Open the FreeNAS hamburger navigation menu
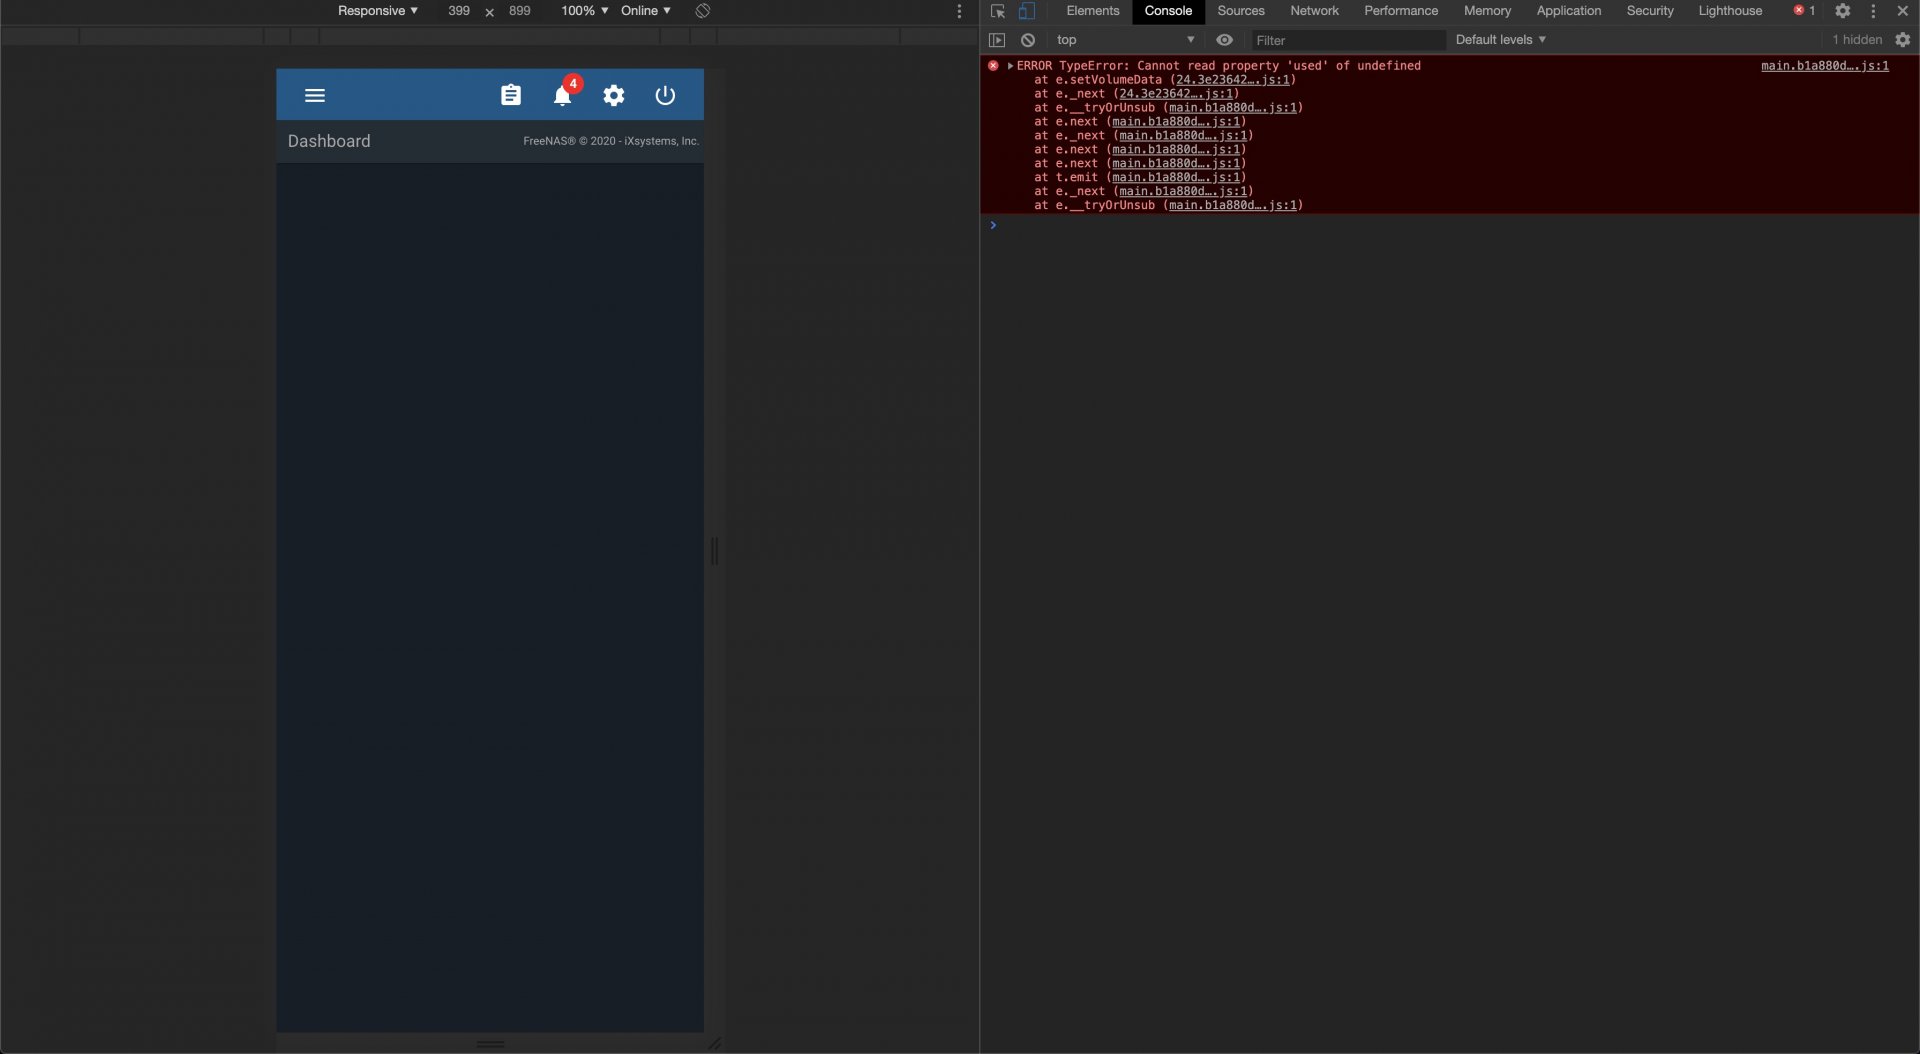This screenshot has height=1054, width=1920. pyautogui.click(x=315, y=96)
